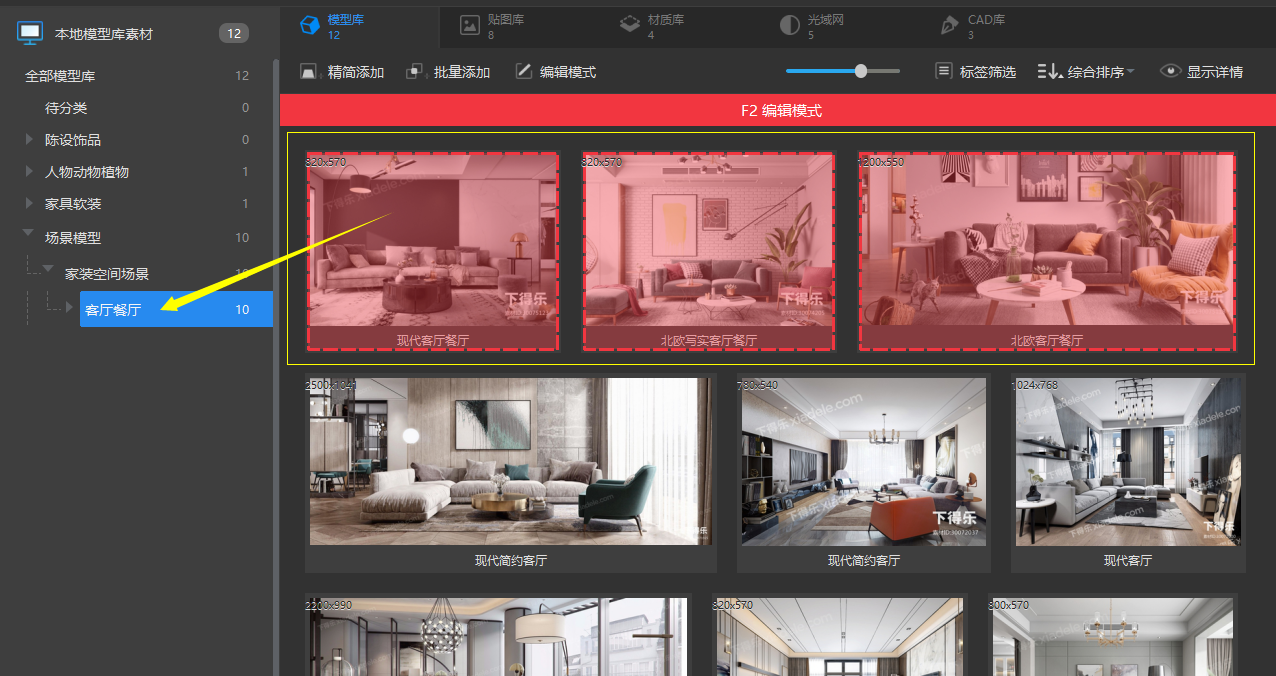Click the 光域网 half-circle icon
Image resolution: width=1276 pixels, height=676 pixels.
coord(790,26)
